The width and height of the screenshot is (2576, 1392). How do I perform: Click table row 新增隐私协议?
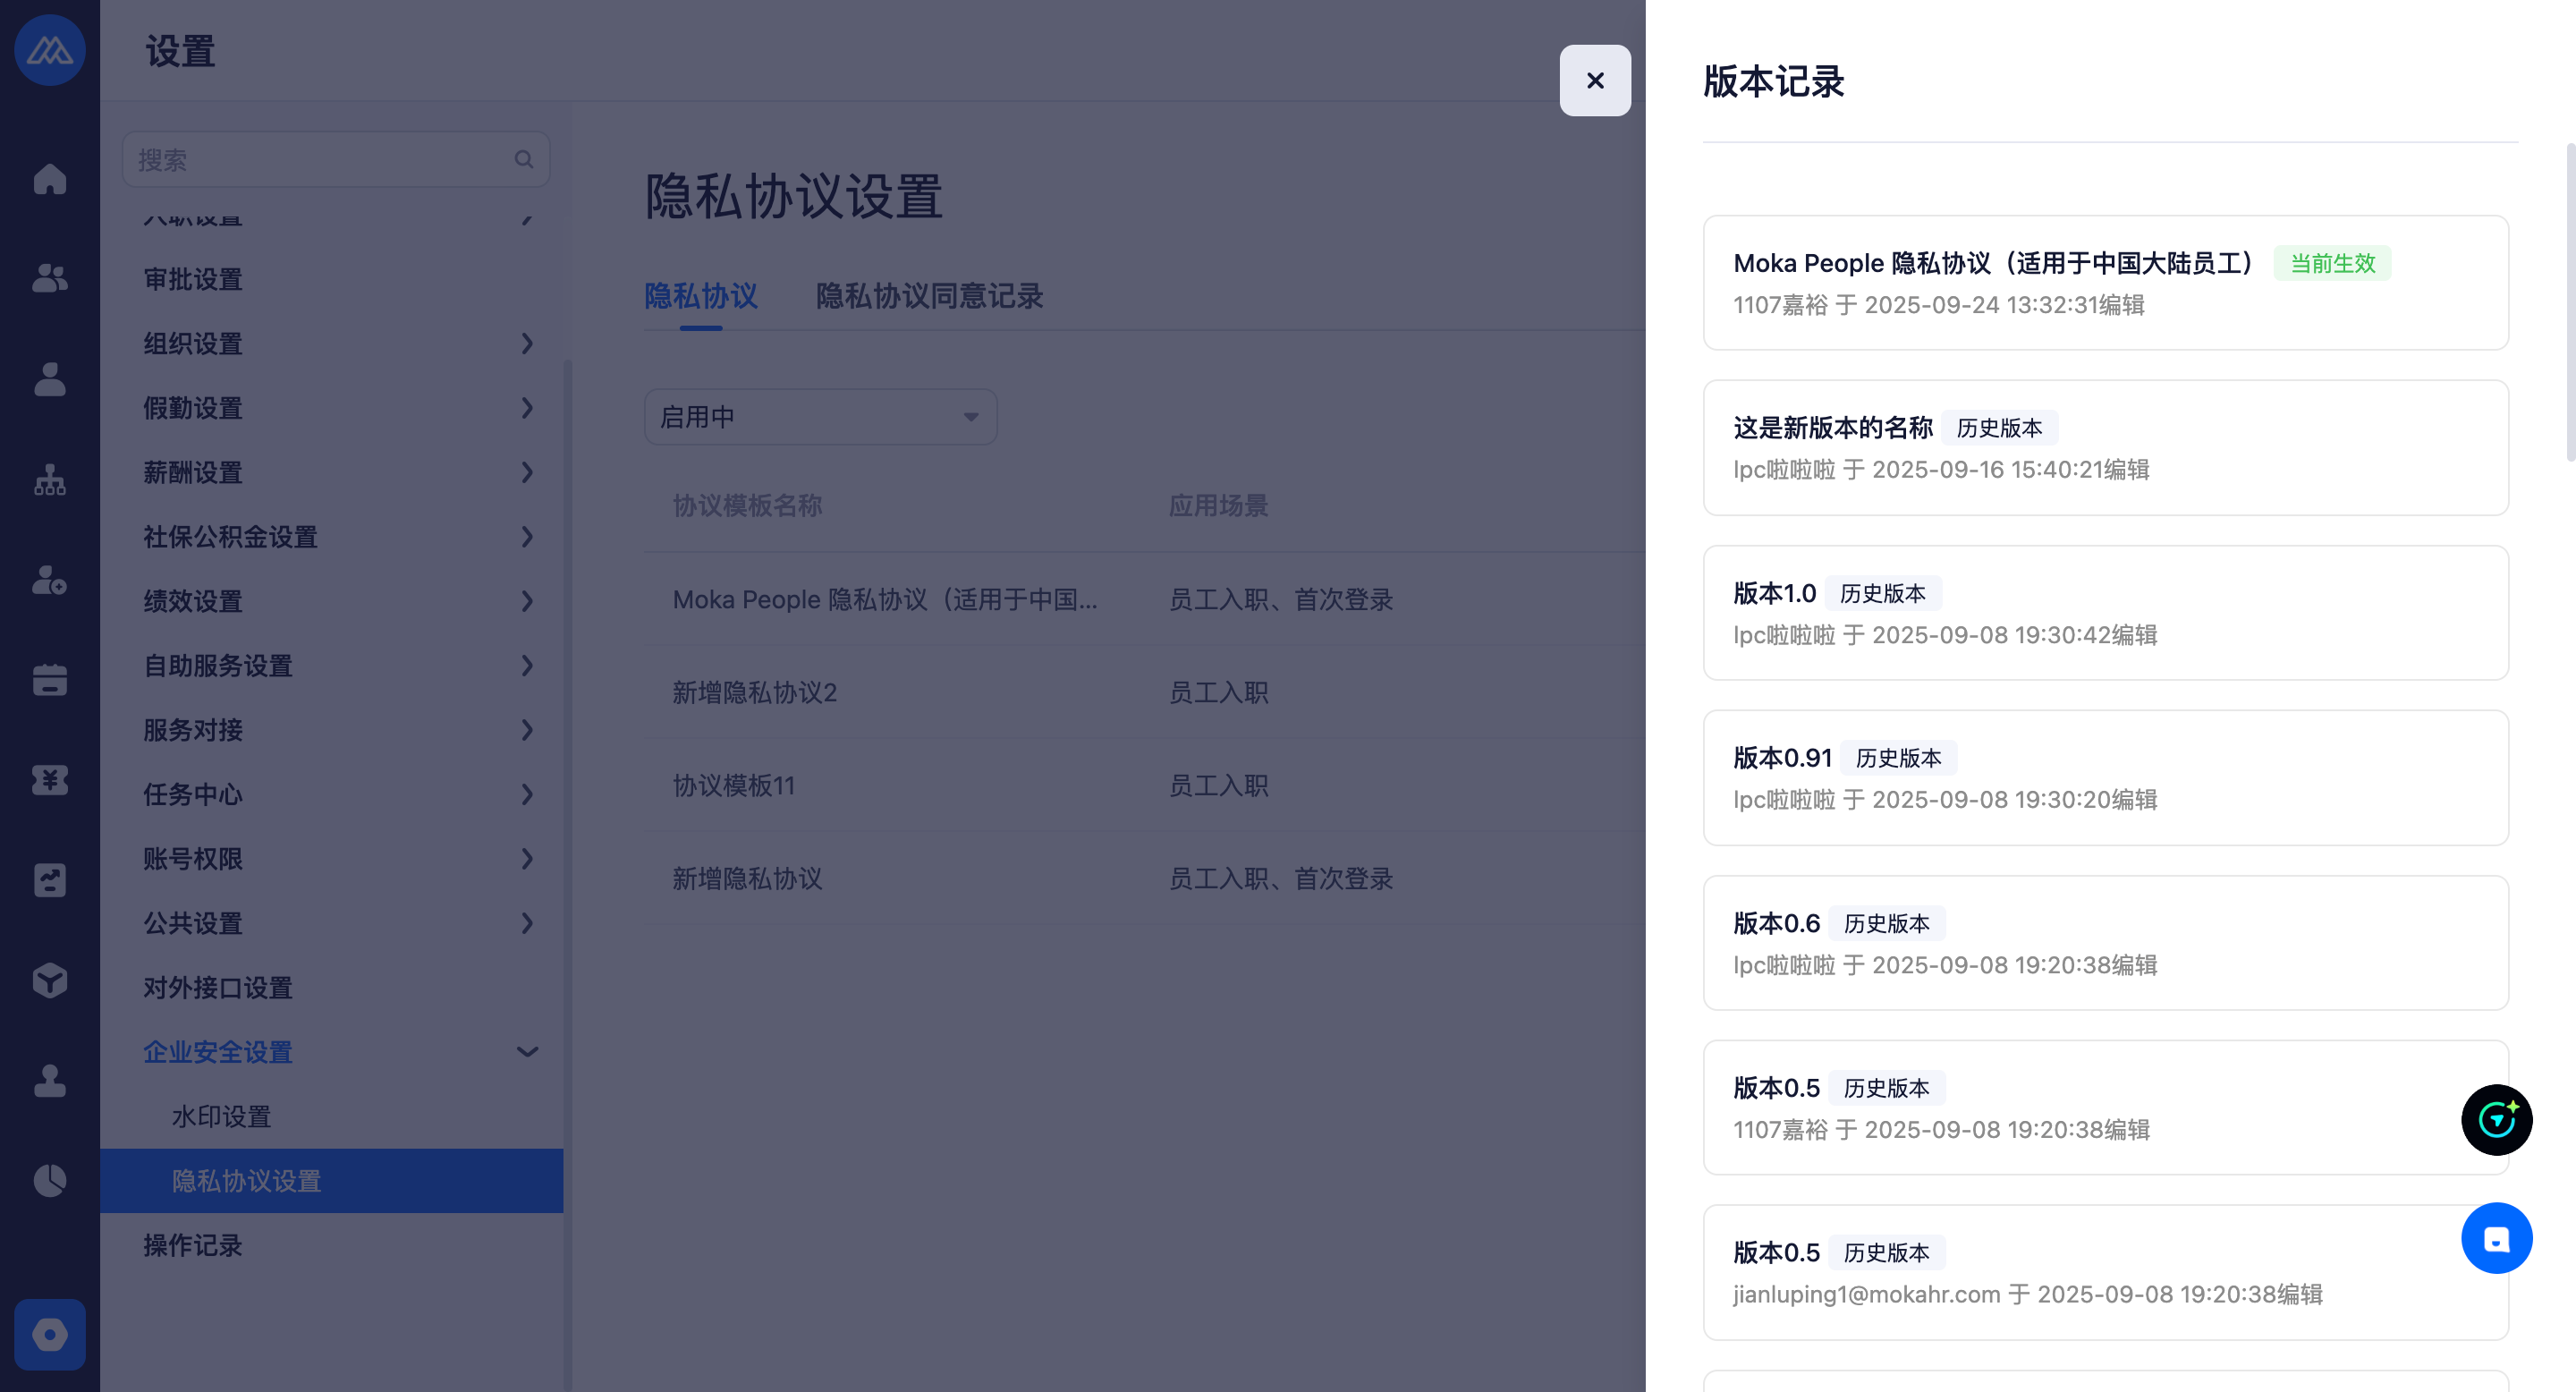click(1145, 878)
